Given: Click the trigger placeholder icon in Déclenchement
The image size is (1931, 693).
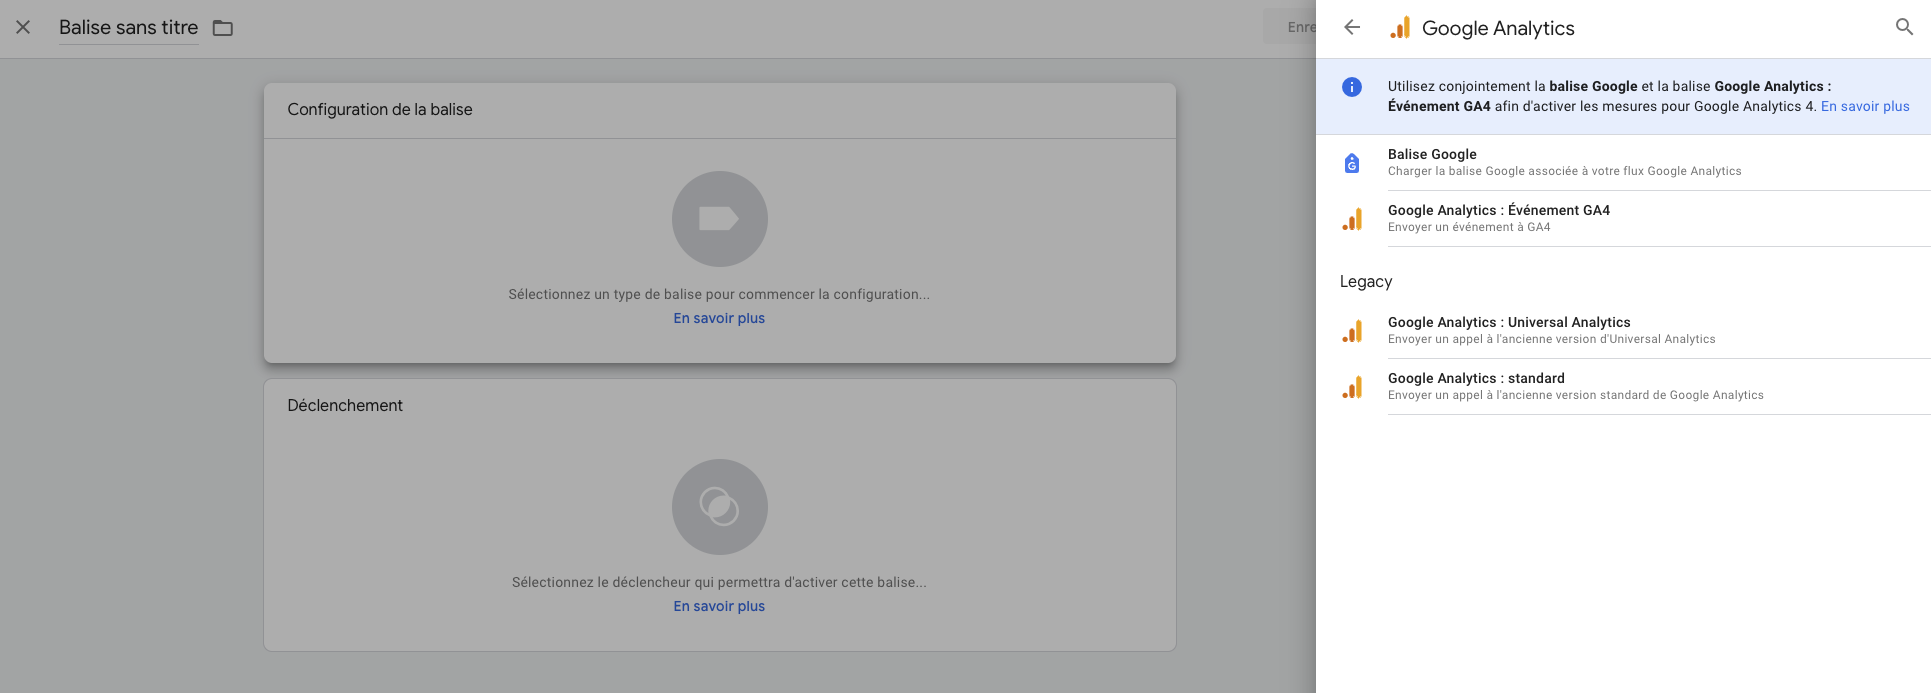Looking at the screenshot, I should 719,507.
